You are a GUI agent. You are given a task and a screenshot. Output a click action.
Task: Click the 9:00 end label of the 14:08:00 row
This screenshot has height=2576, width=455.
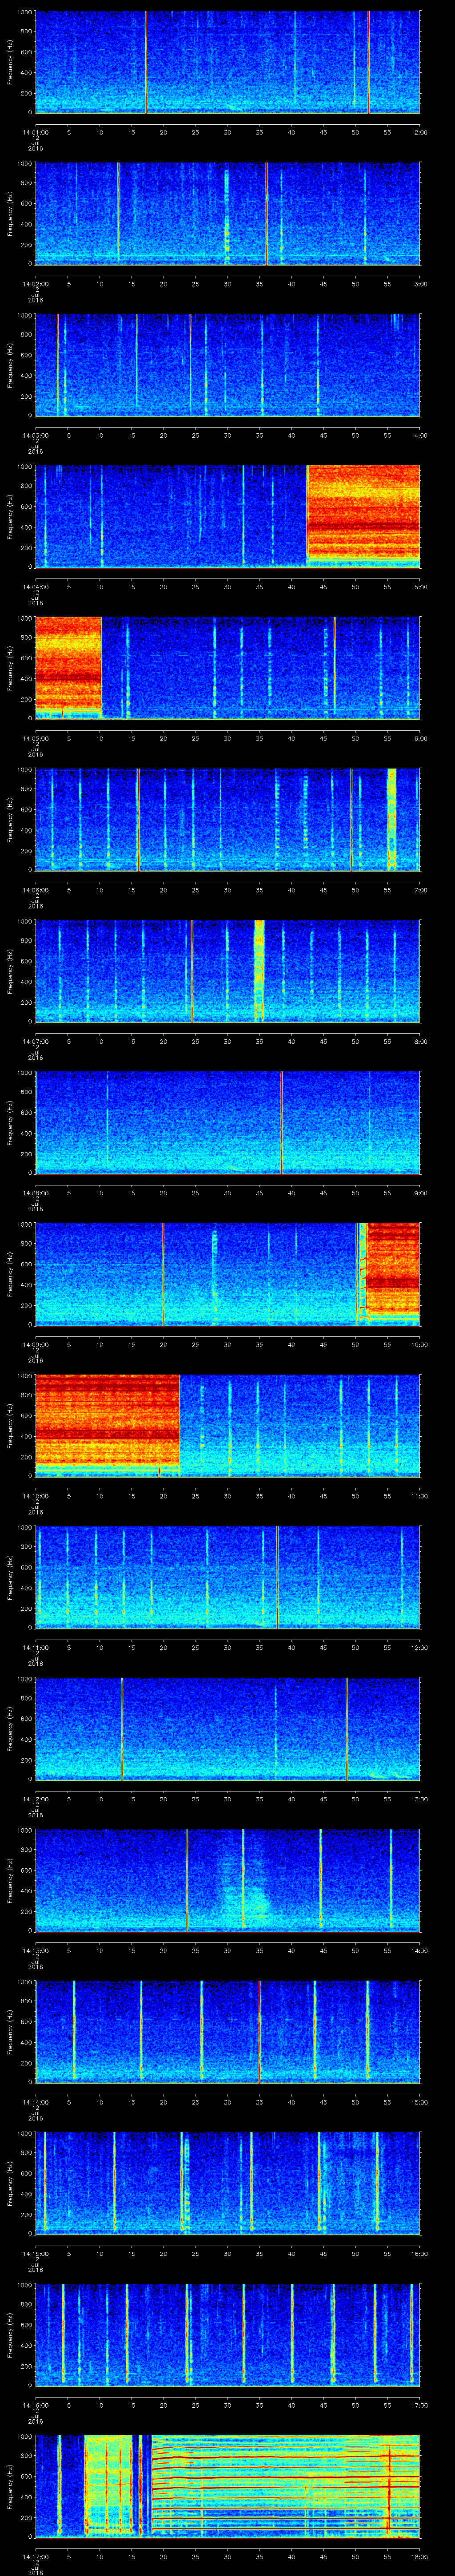(420, 1192)
